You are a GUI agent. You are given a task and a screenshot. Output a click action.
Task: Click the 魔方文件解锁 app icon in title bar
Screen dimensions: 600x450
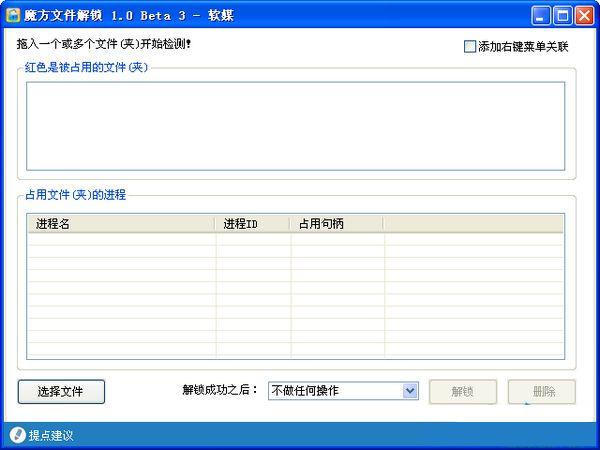tap(13, 15)
